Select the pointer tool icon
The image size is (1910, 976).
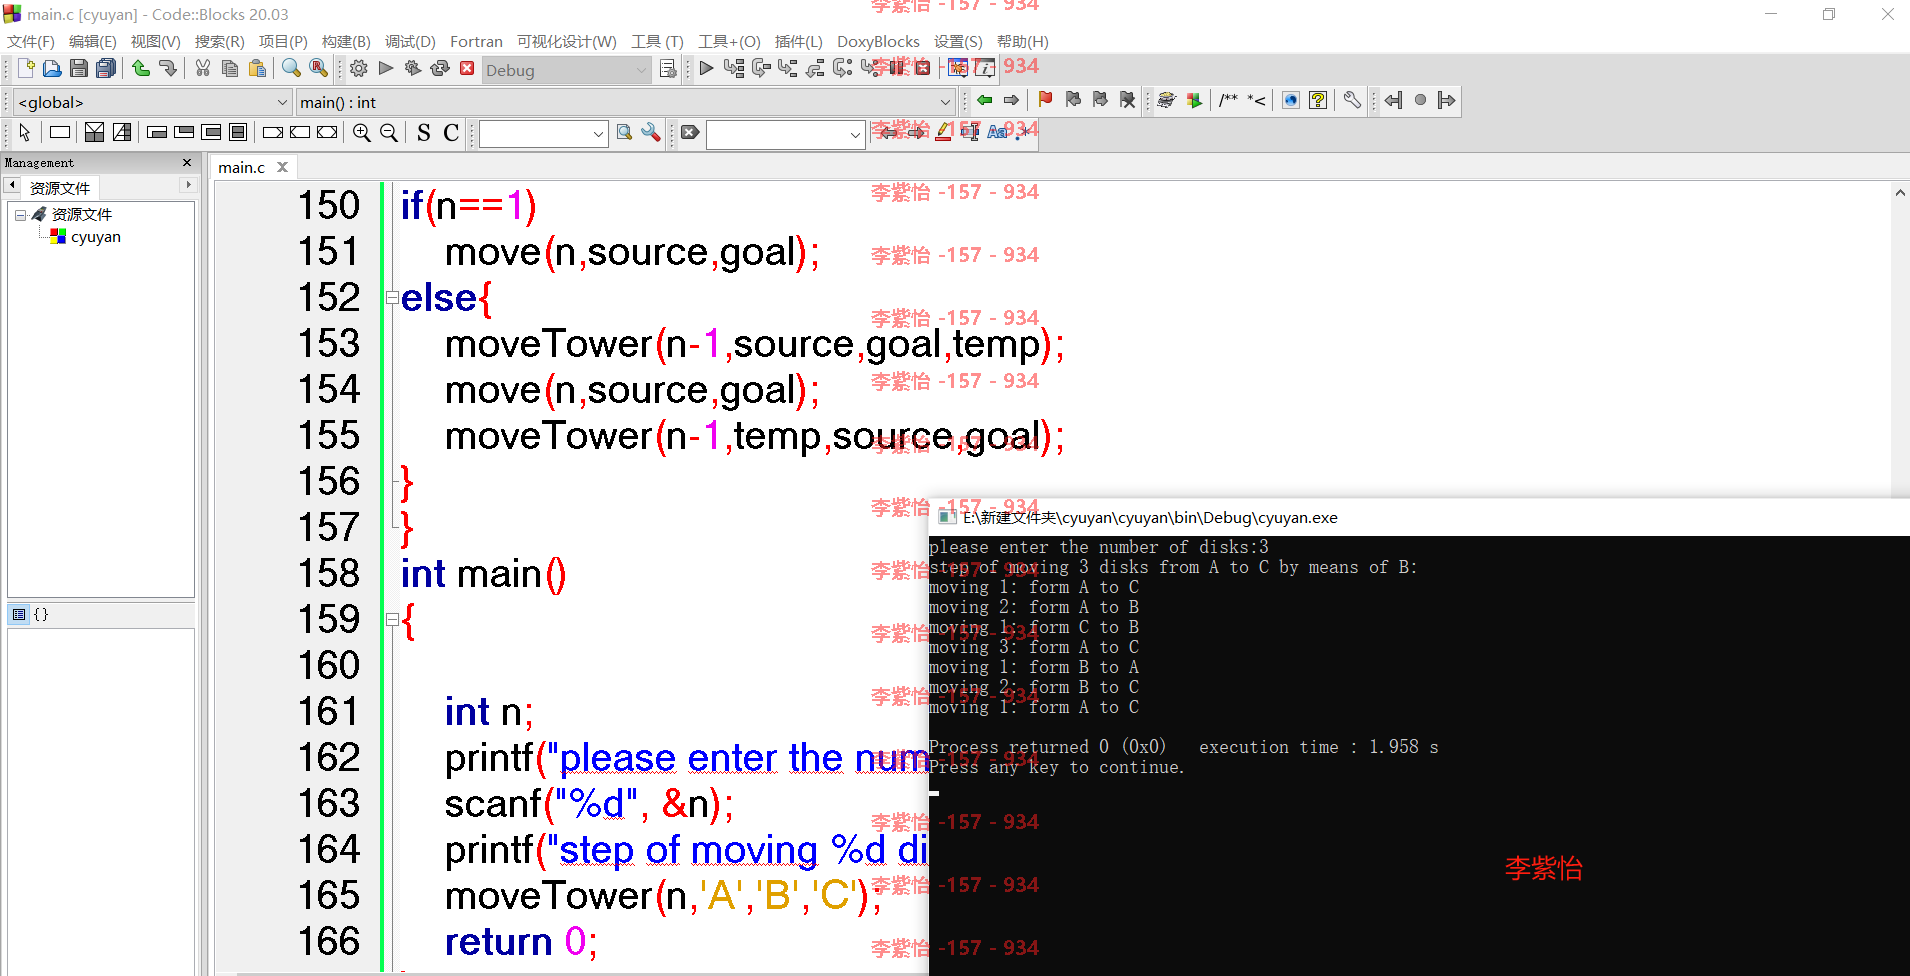tap(25, 132)
